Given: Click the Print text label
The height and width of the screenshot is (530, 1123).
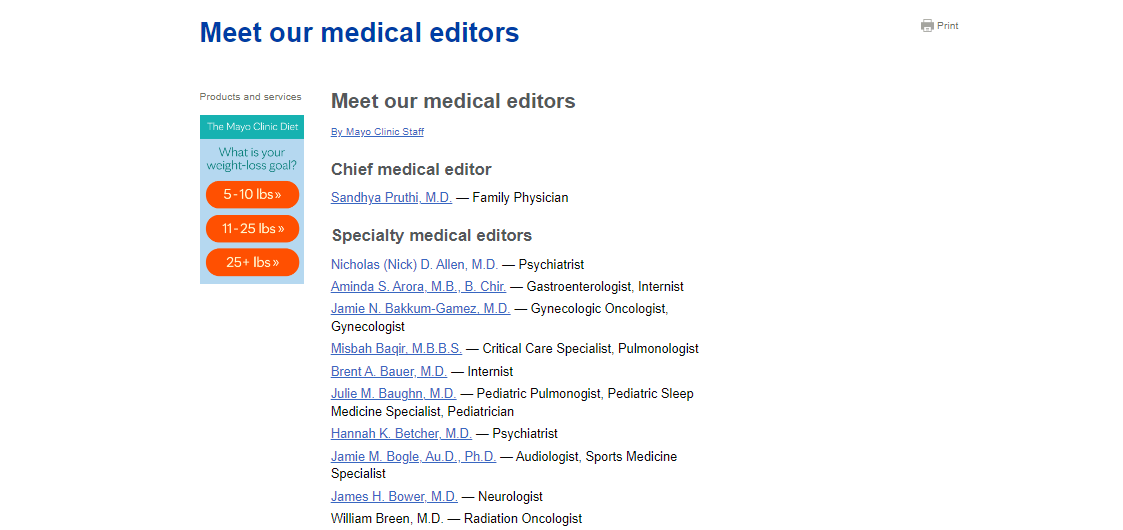Looking at the screenshot, I should [x=948, y=26].
